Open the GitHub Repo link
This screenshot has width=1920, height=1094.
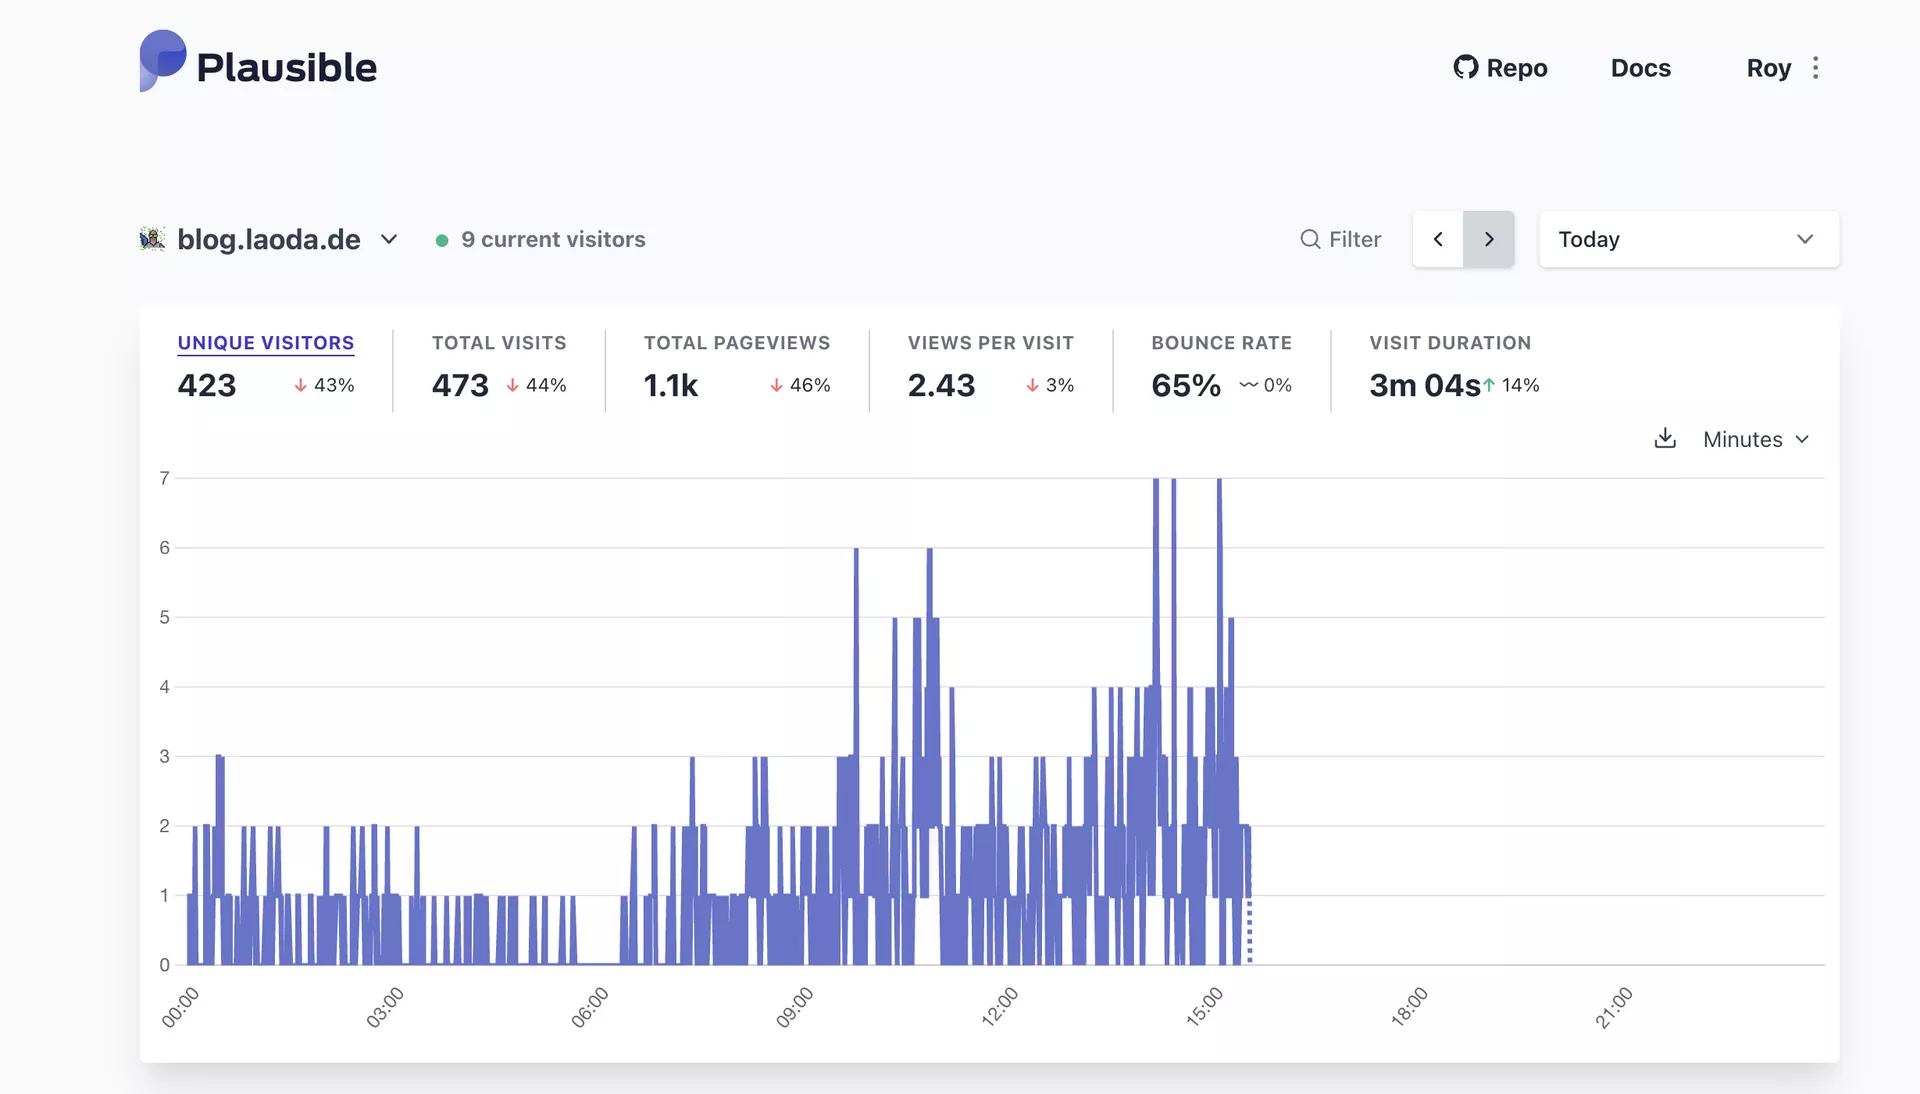click(1499, 68)
